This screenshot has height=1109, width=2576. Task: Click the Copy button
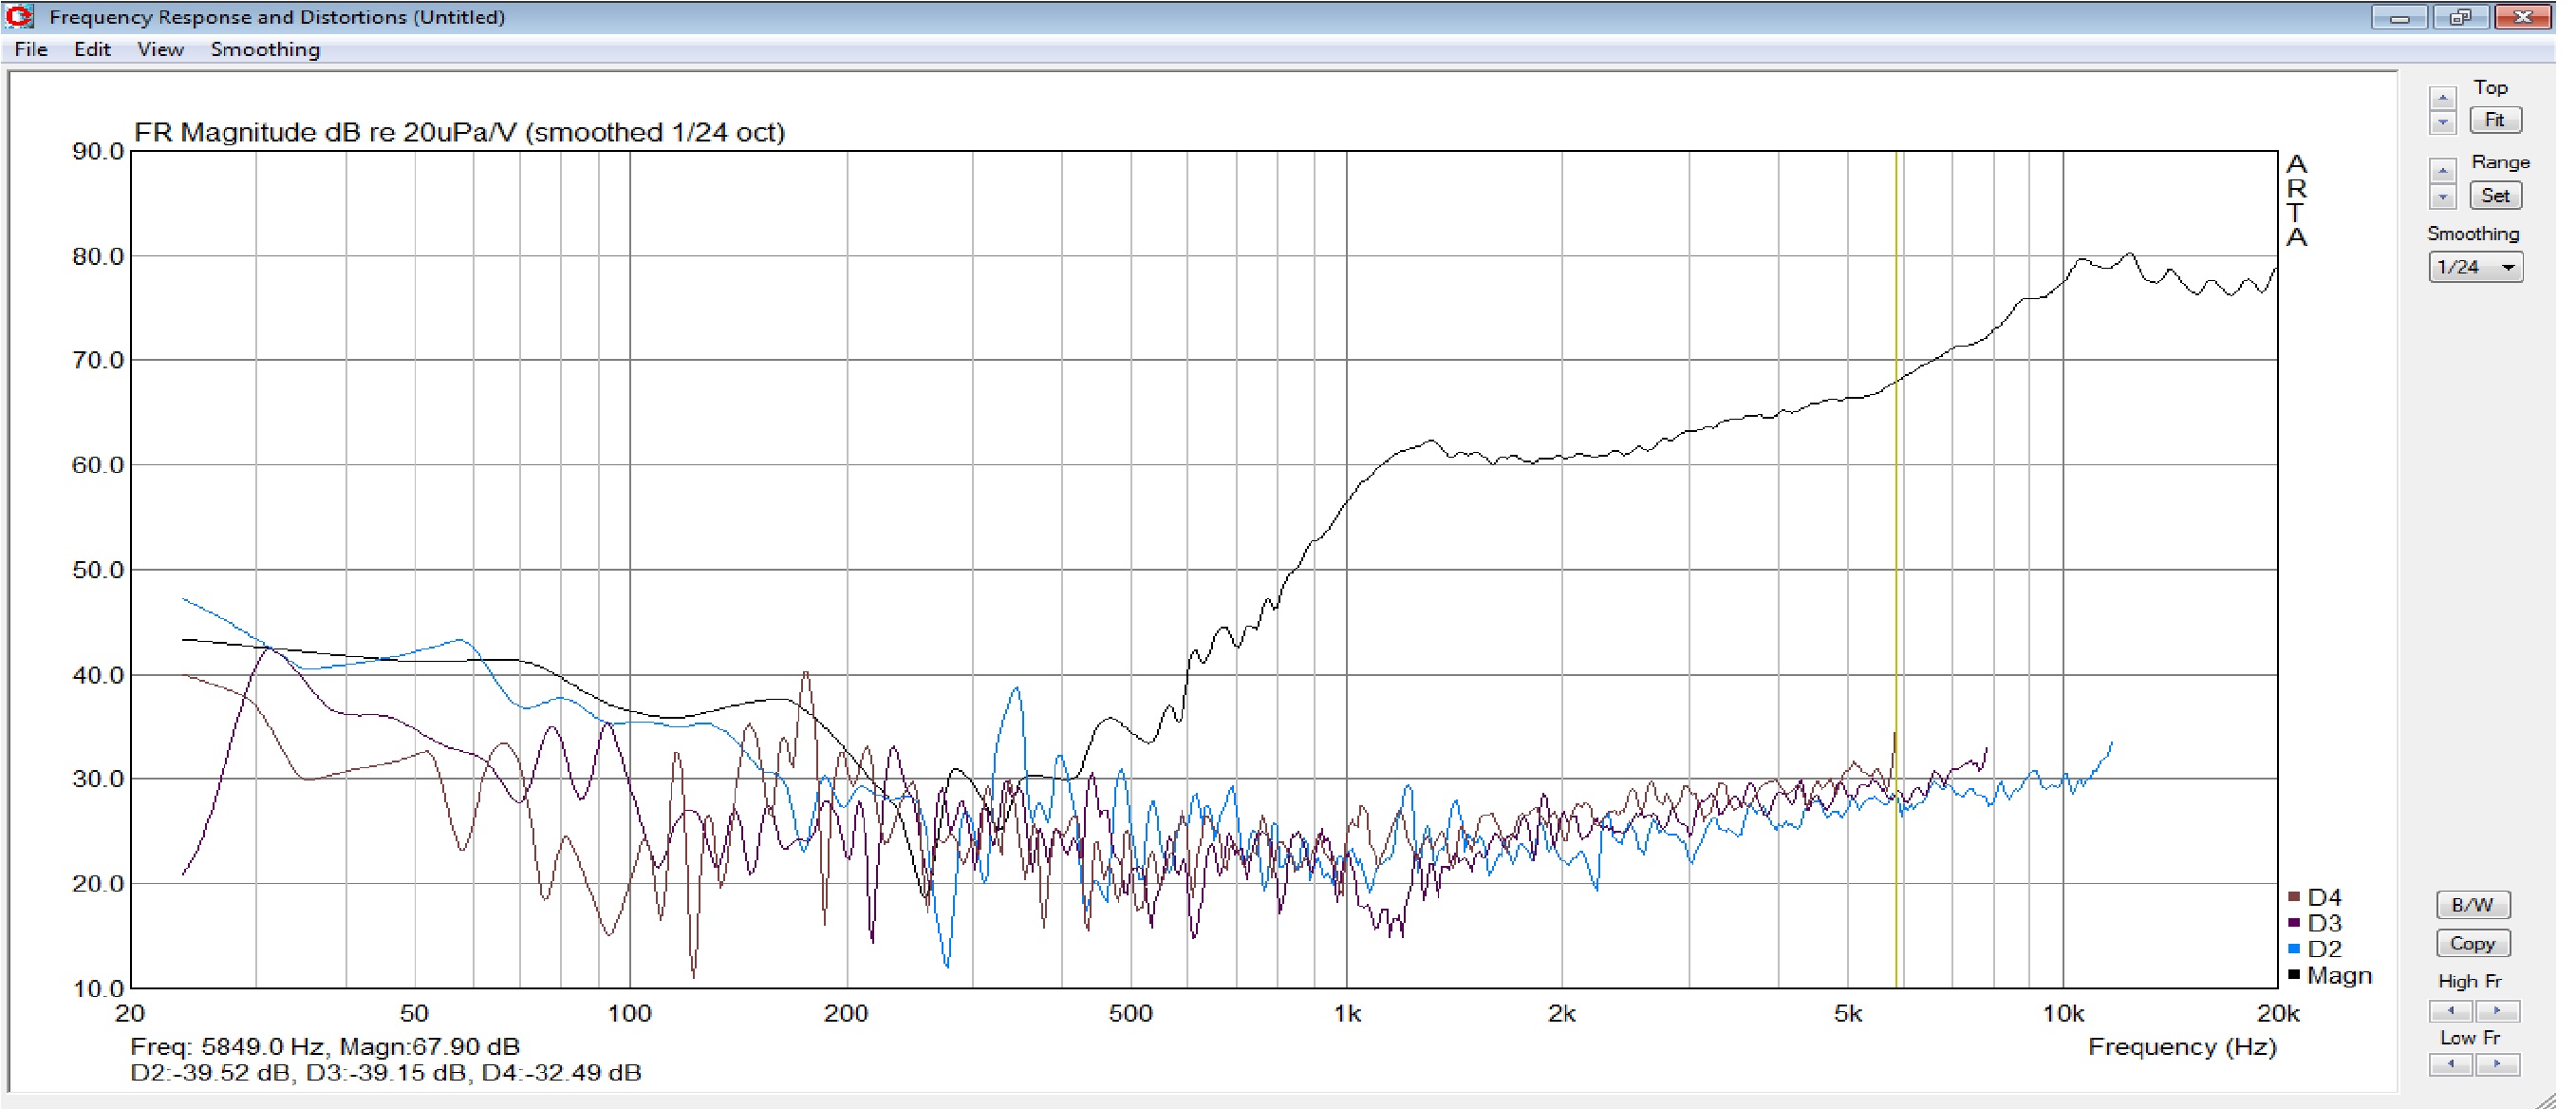click(2472, 943)
